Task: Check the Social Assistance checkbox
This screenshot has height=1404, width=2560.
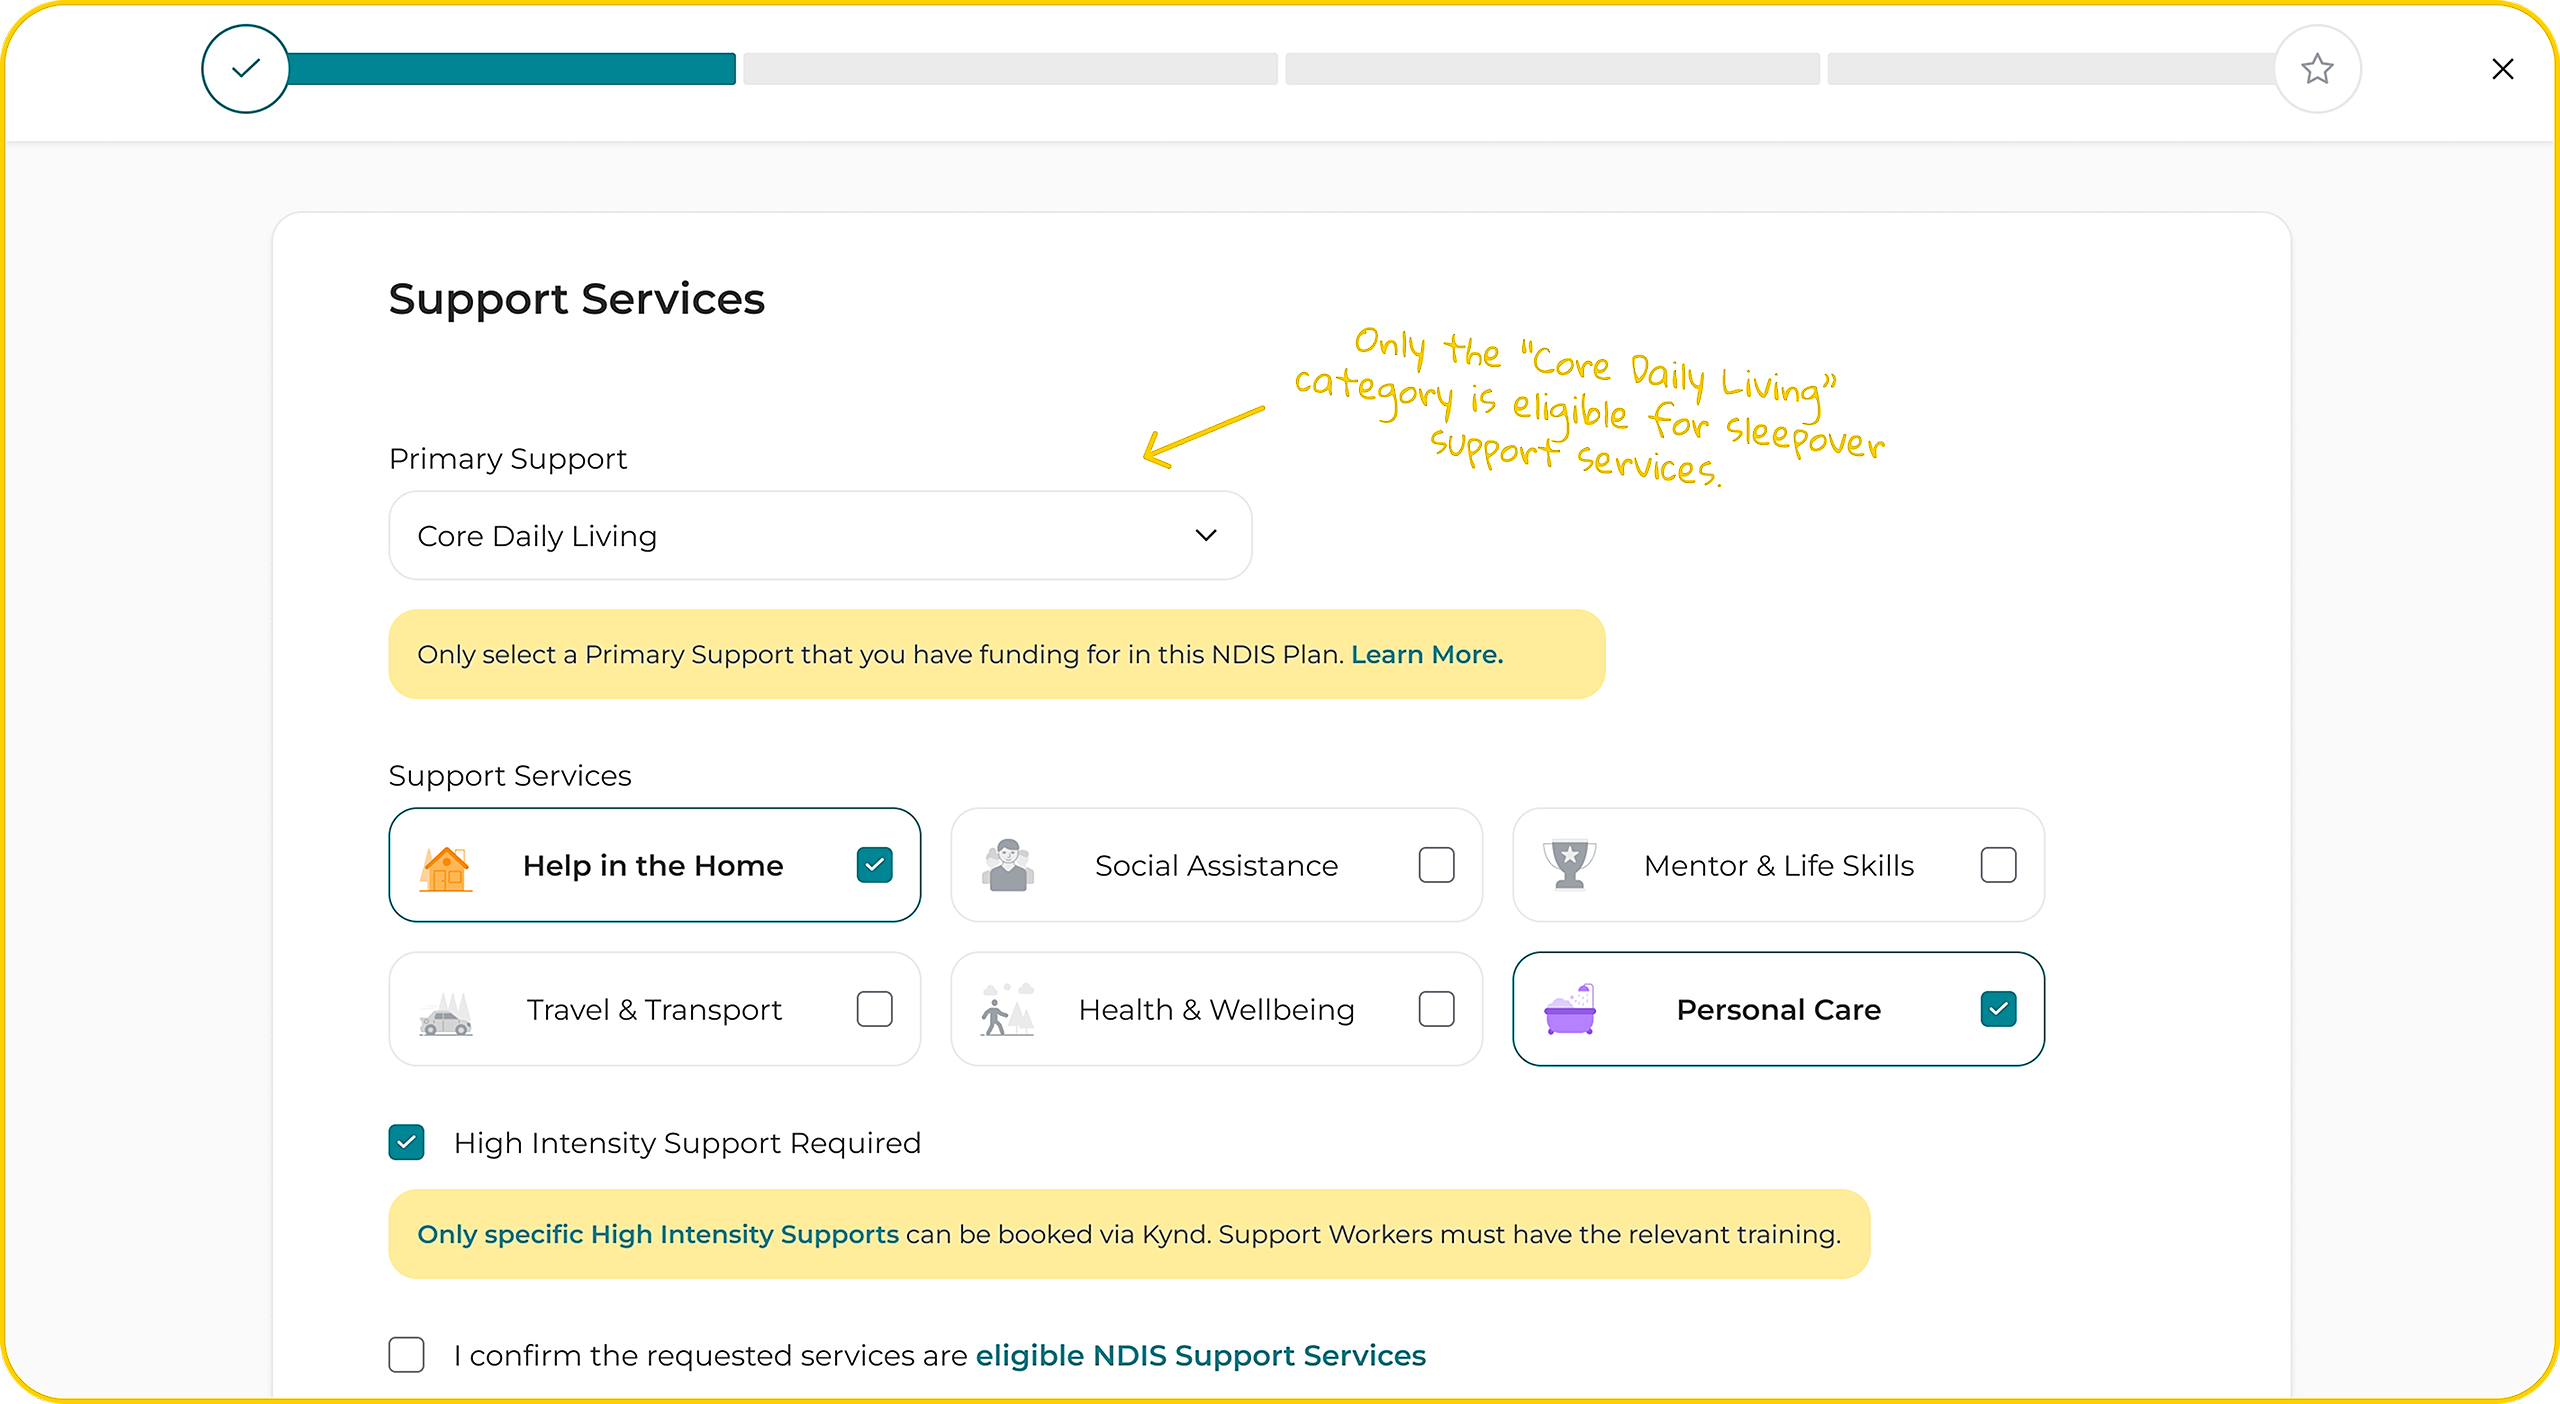Action: [1436, 865]
